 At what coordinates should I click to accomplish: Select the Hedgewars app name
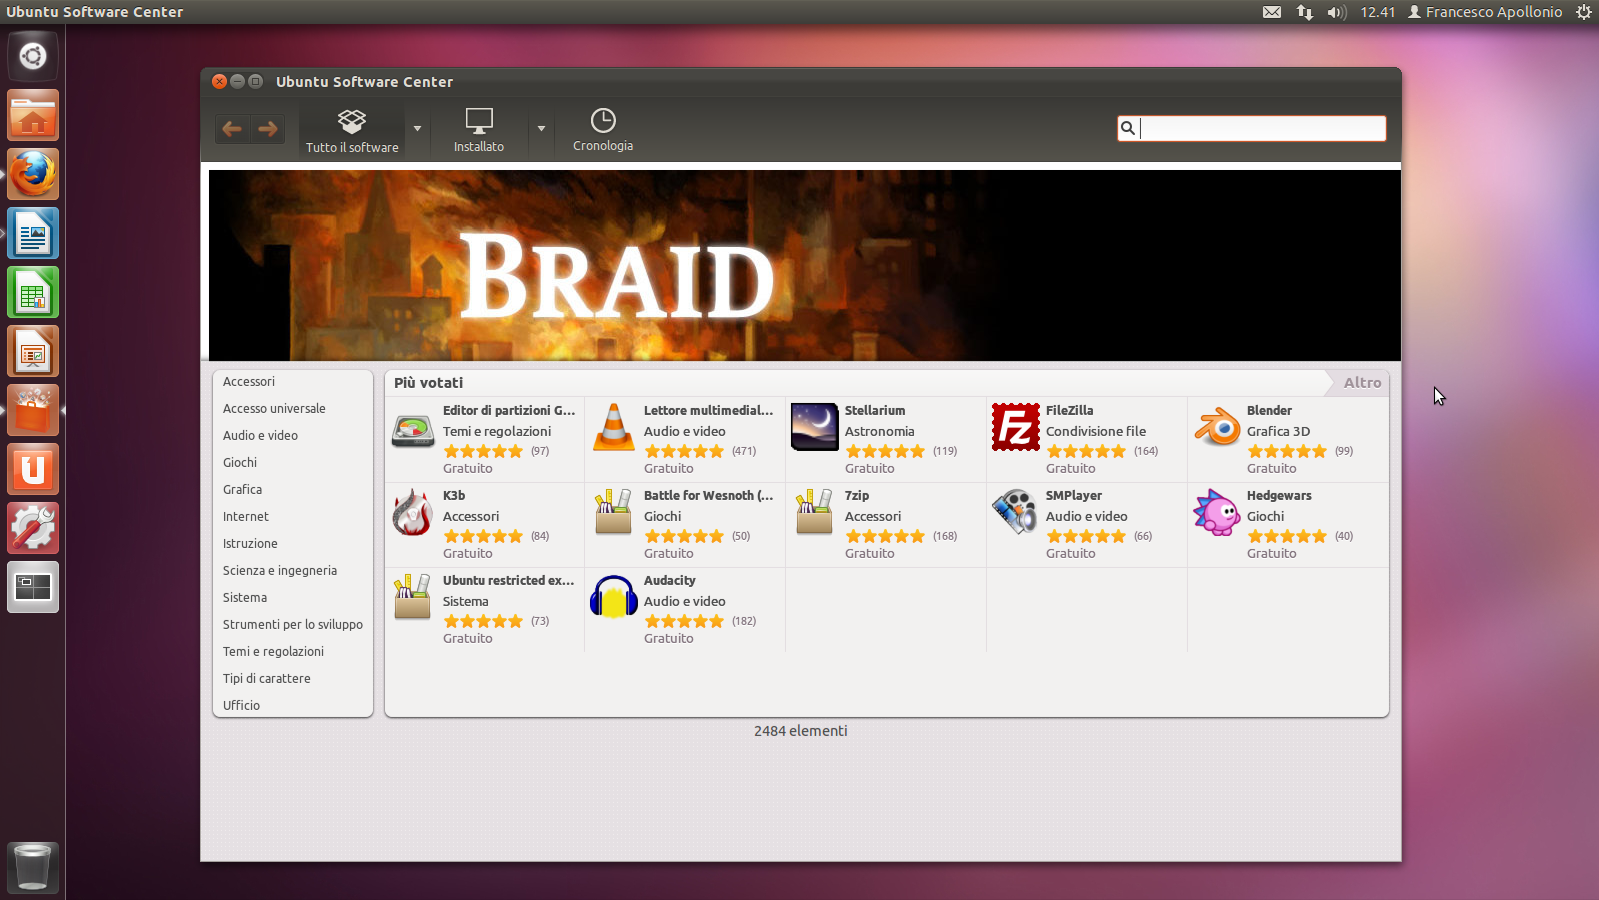1279,496
